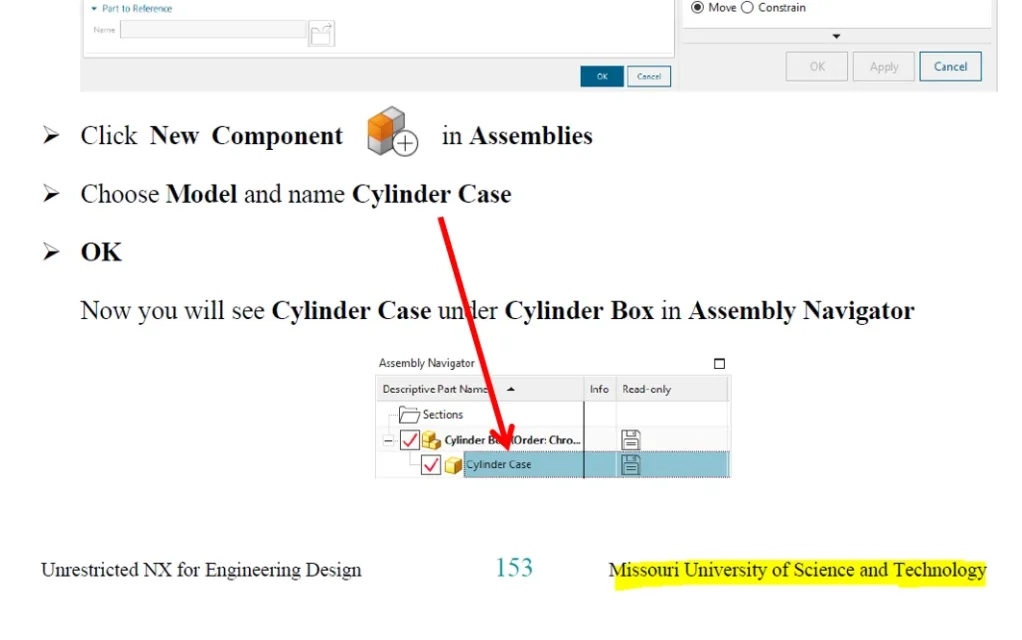Click the save icon in Cylinder Case row
Image resolution: width=1022 pixels, height=640 pixels.
(630, 465)
